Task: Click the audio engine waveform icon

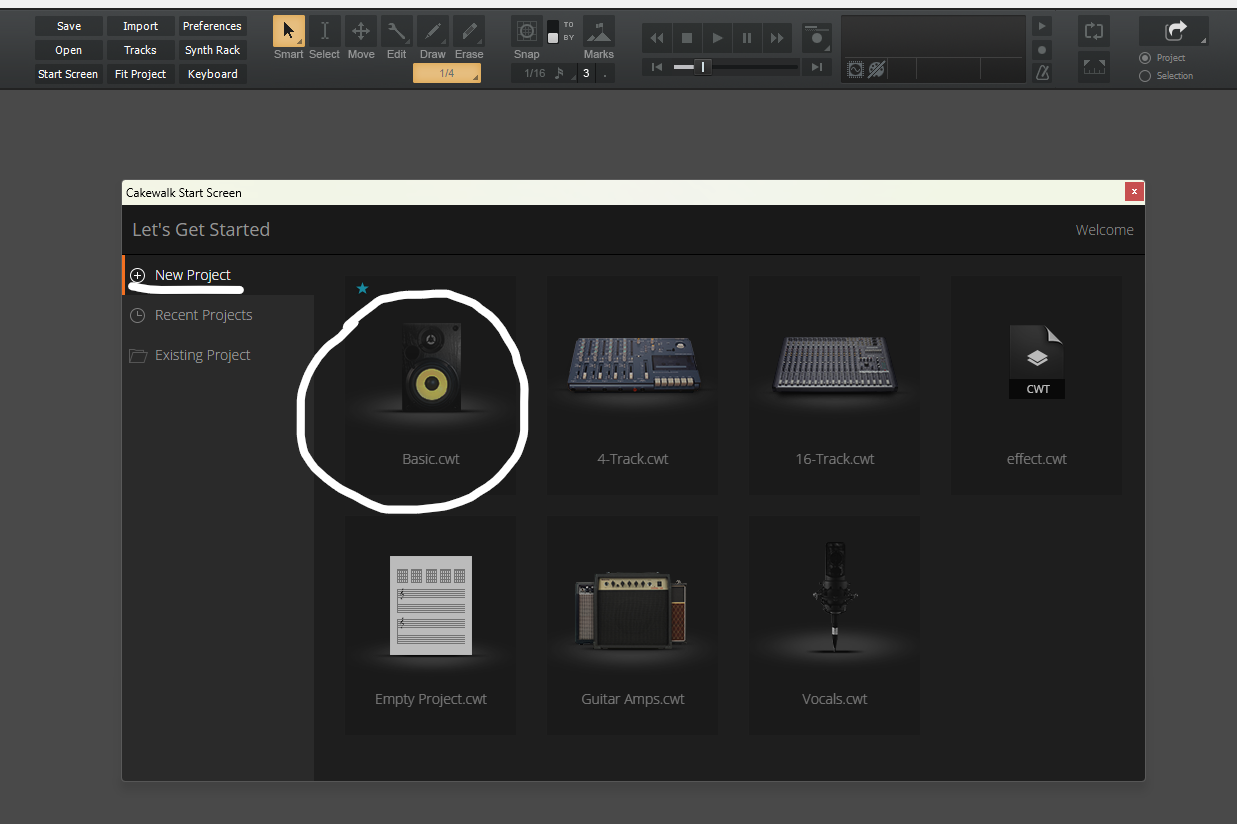Action: (x=855, y=69)
